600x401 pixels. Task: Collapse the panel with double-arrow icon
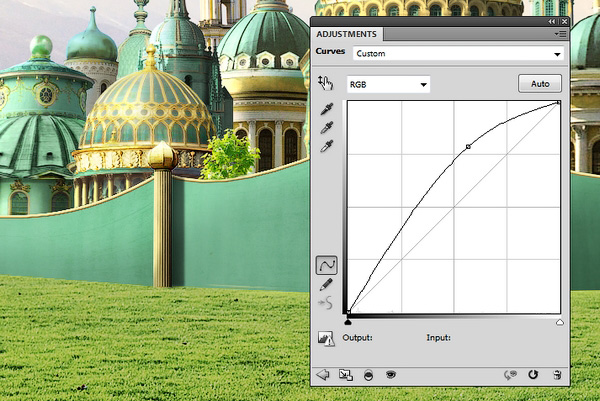pyautogui.click(x=551, y=22)
